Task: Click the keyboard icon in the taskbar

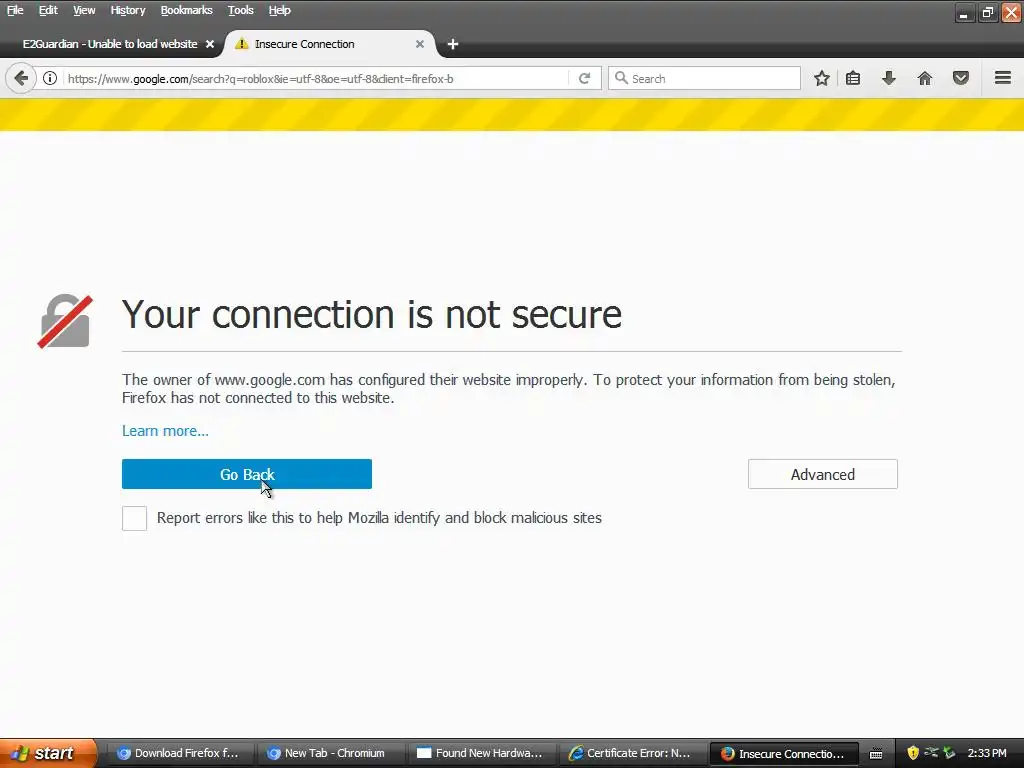Action: tap(876, 754)
